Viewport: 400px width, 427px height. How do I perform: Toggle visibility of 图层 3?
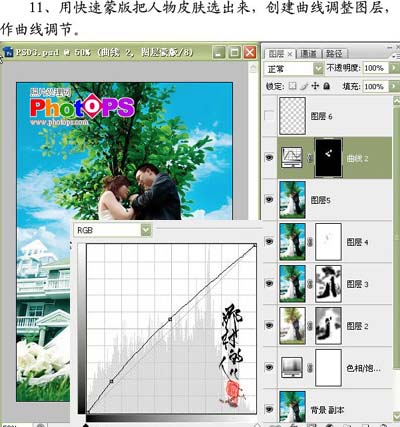point(269,283)
